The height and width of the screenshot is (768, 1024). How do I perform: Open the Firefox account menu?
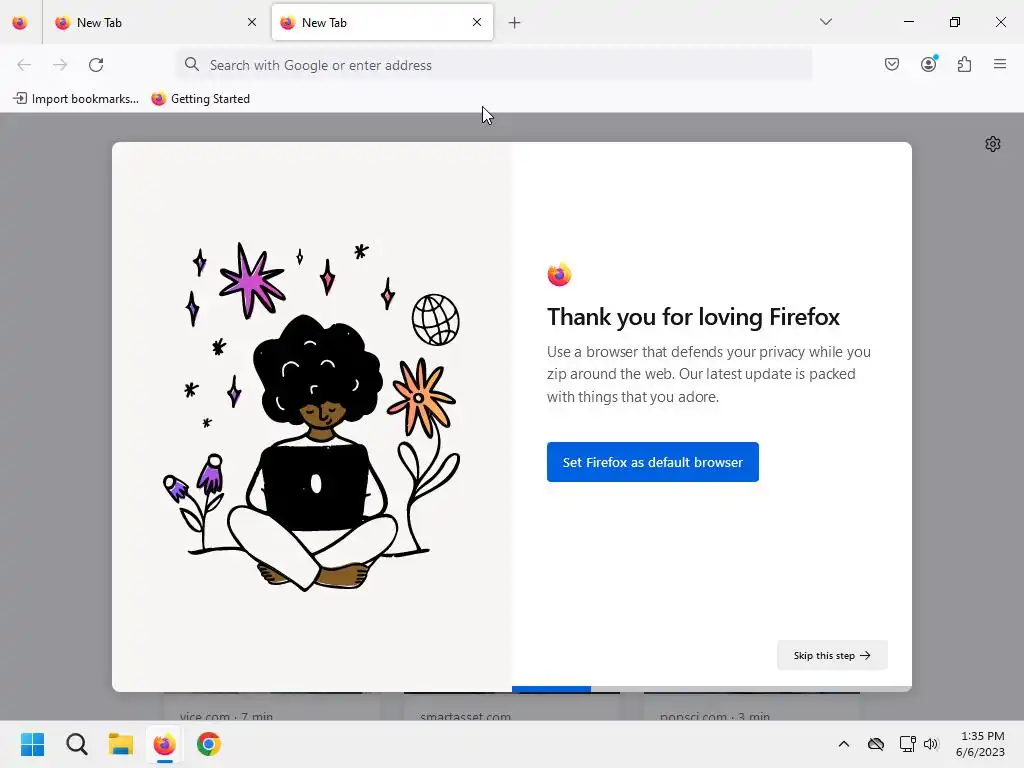(929, 64)
